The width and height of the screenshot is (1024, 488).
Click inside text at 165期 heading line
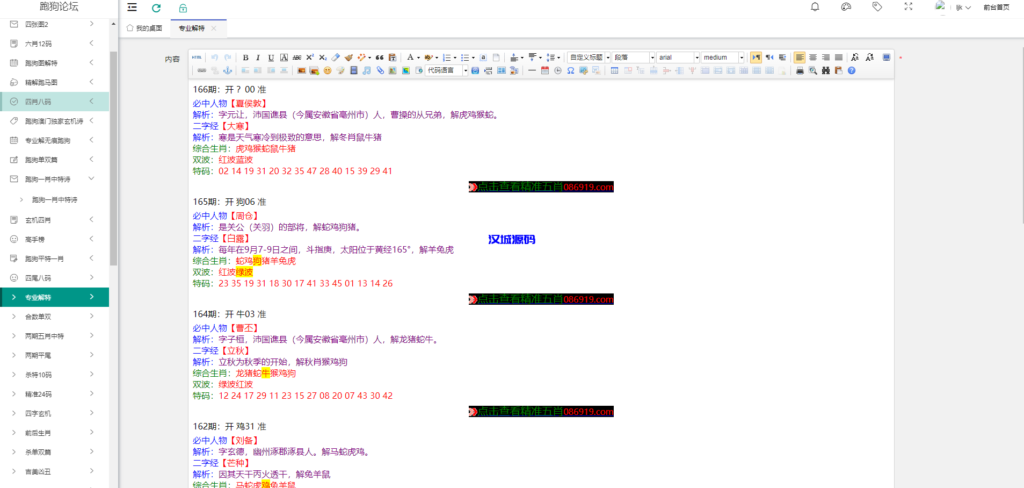point(230,202)
